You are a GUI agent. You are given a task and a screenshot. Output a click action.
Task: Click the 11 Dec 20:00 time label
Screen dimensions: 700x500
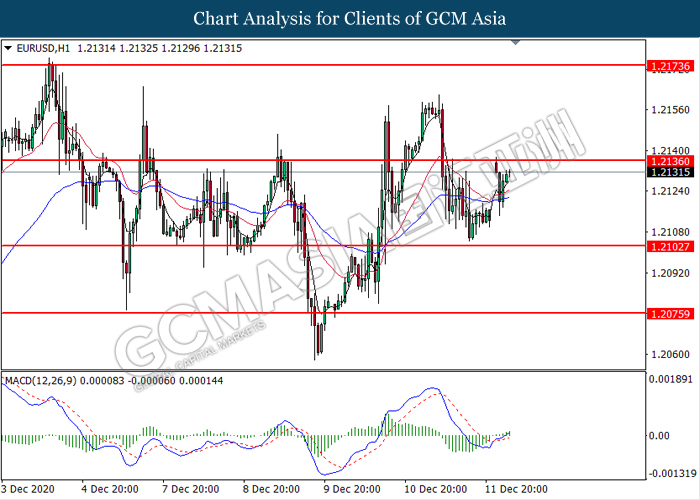click(x=516, y=489)
